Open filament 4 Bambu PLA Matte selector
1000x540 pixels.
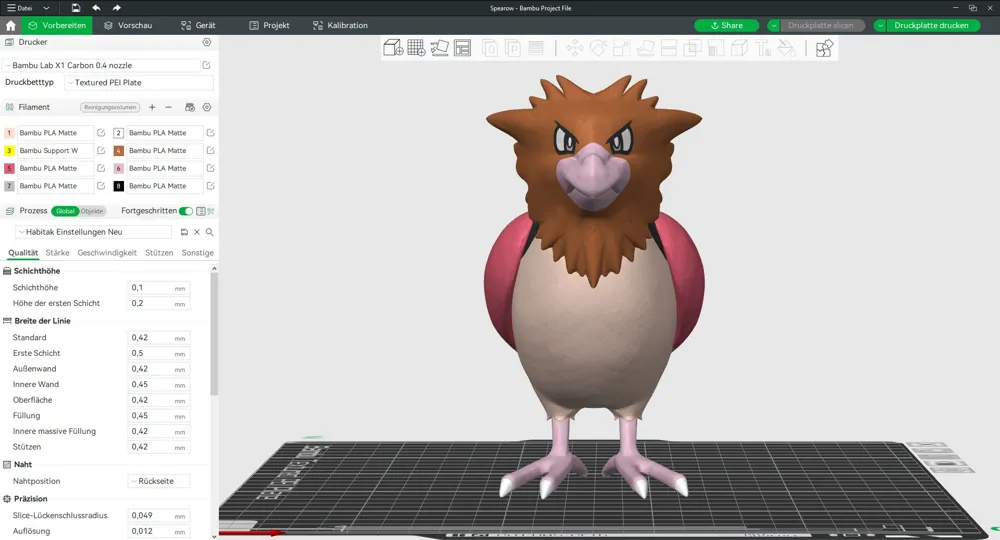pyautogui.click(x=165, y=150)
